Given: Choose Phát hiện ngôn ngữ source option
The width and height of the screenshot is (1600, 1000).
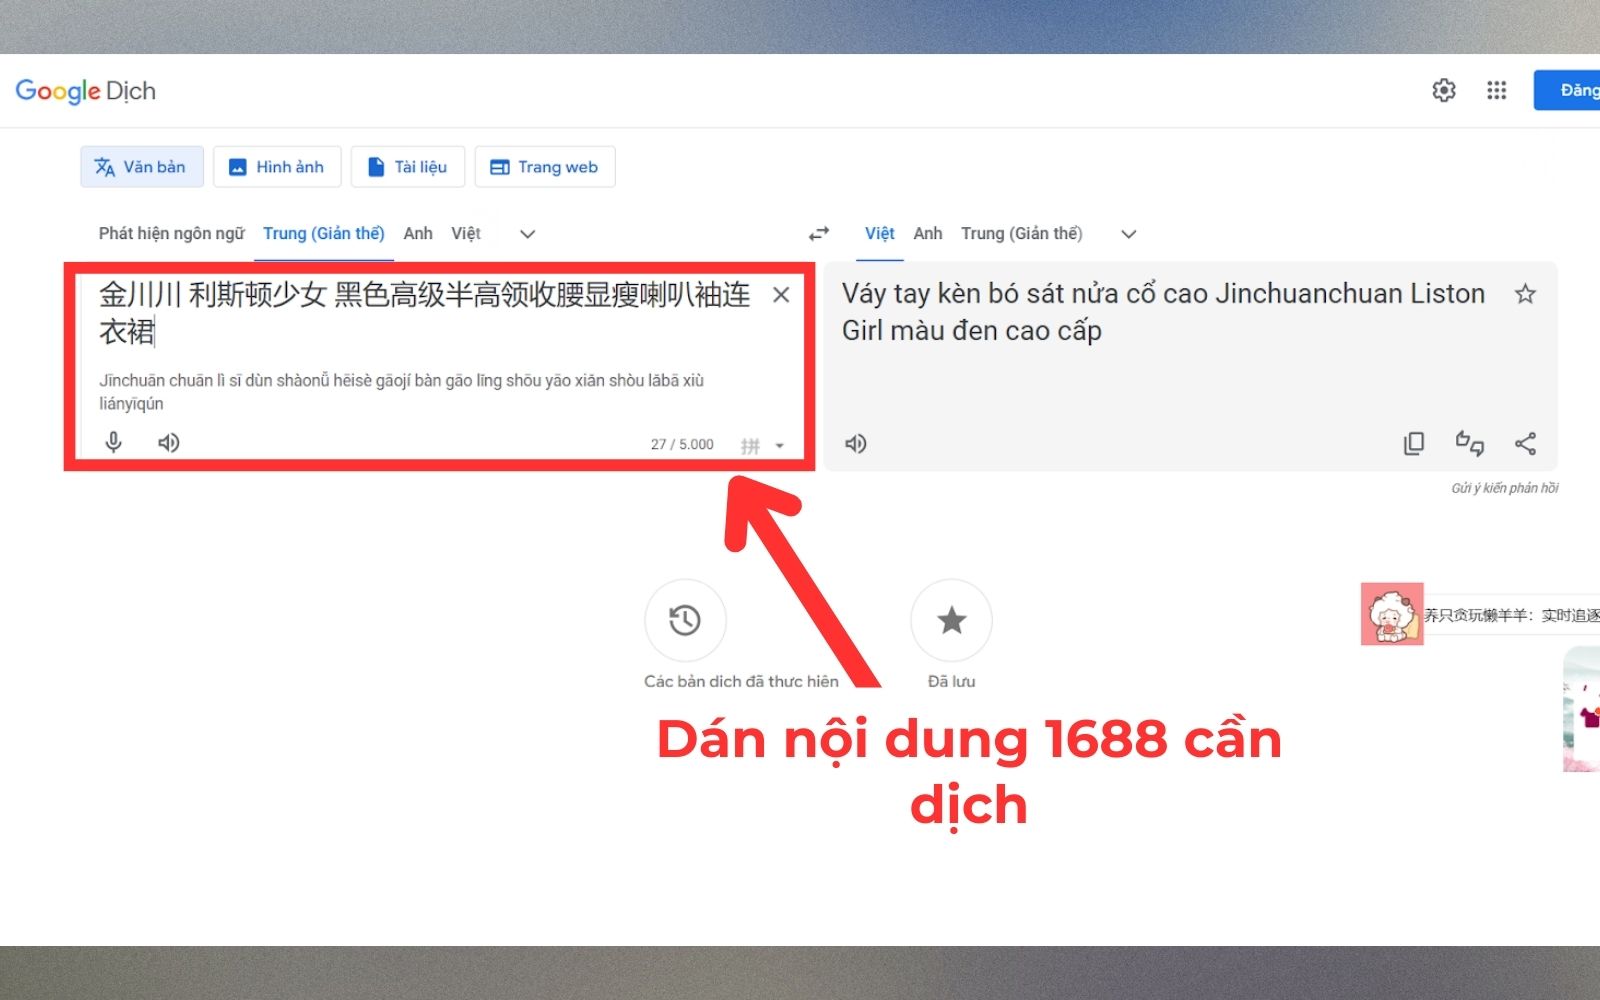Looking at the screenshot, I should (x=171, y=233).
